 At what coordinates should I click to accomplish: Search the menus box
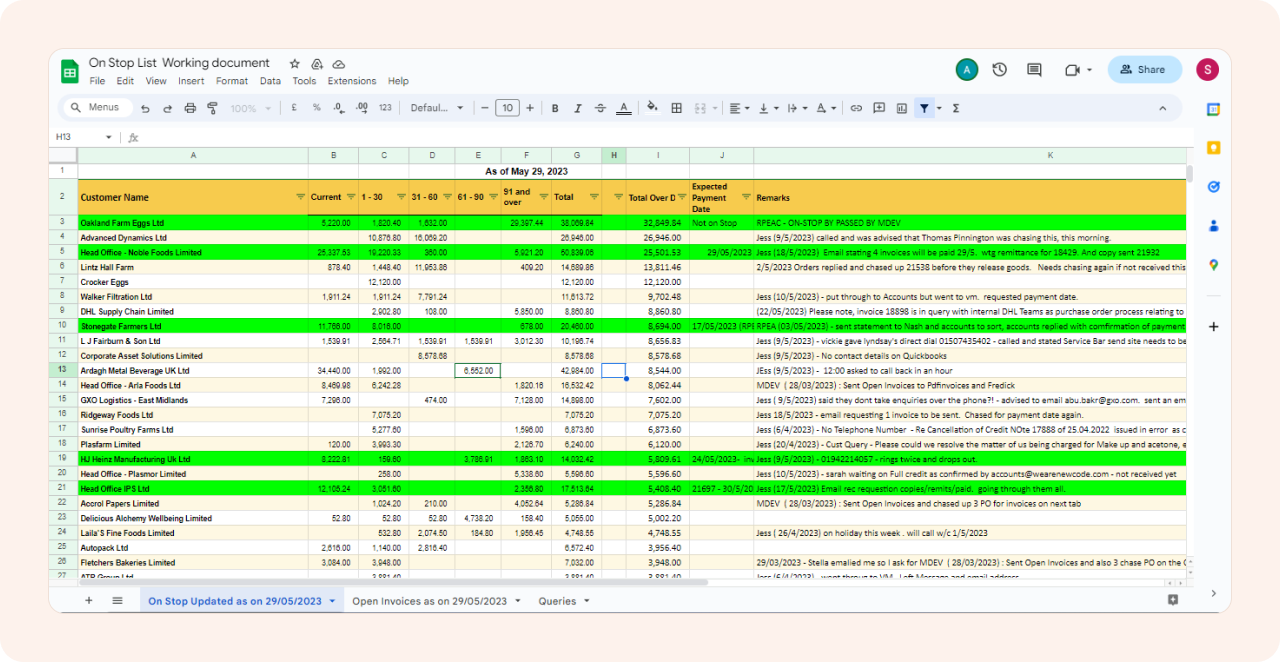[96, 108]
